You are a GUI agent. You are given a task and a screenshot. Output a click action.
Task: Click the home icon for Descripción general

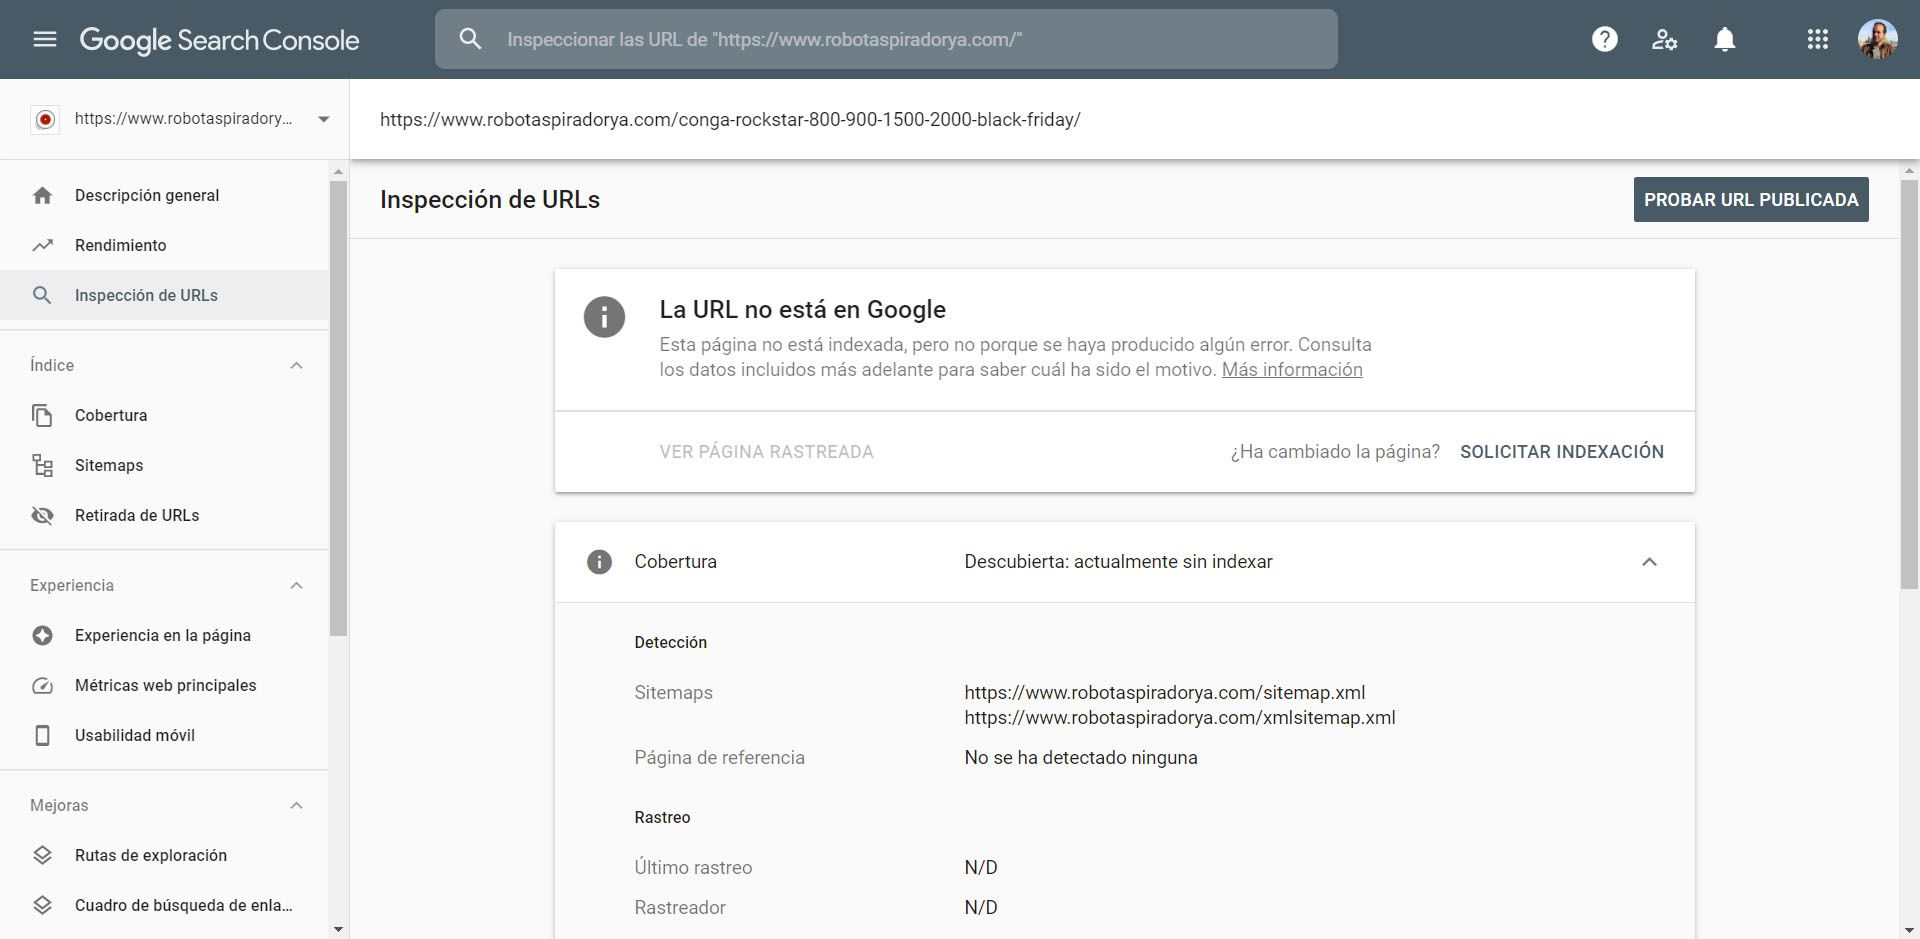point(42,195)
